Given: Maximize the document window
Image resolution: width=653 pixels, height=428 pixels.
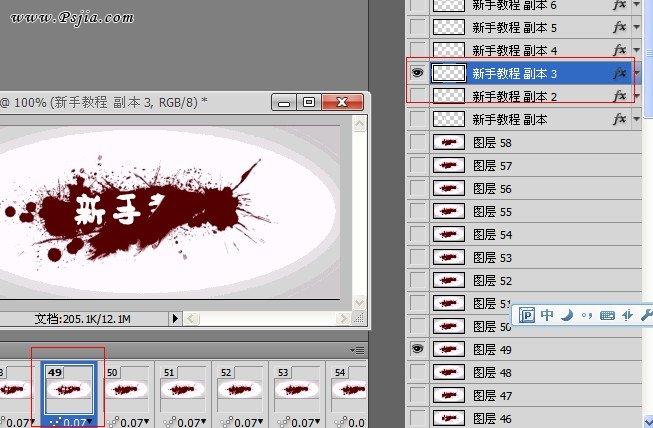Looking at the screenshot, I should pos(309,102).
